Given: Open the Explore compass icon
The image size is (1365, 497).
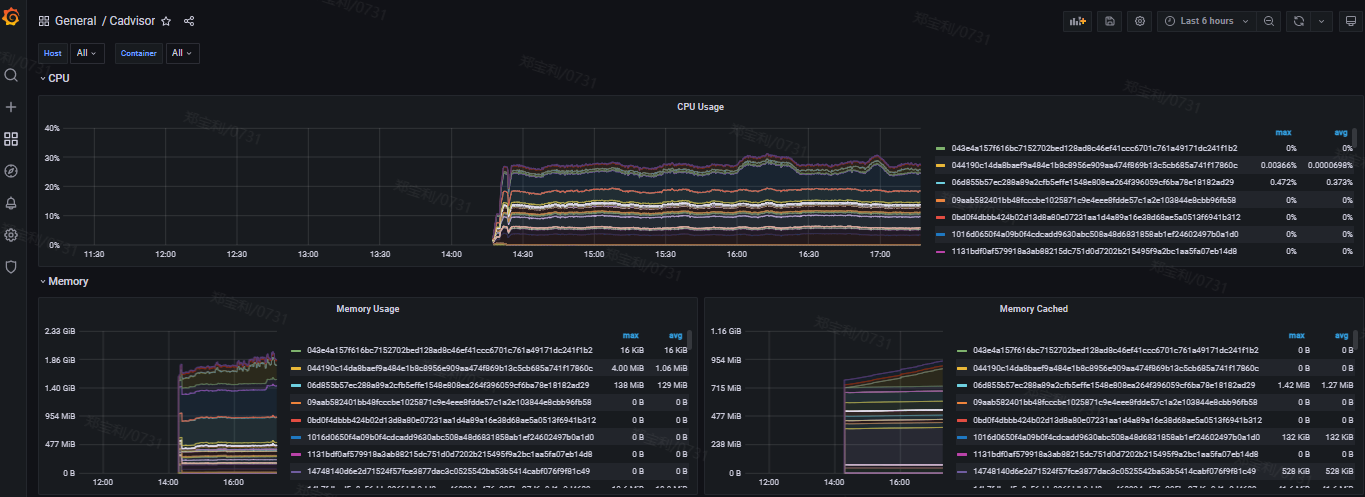Looking at the screenshot, I should click(11, 171).
